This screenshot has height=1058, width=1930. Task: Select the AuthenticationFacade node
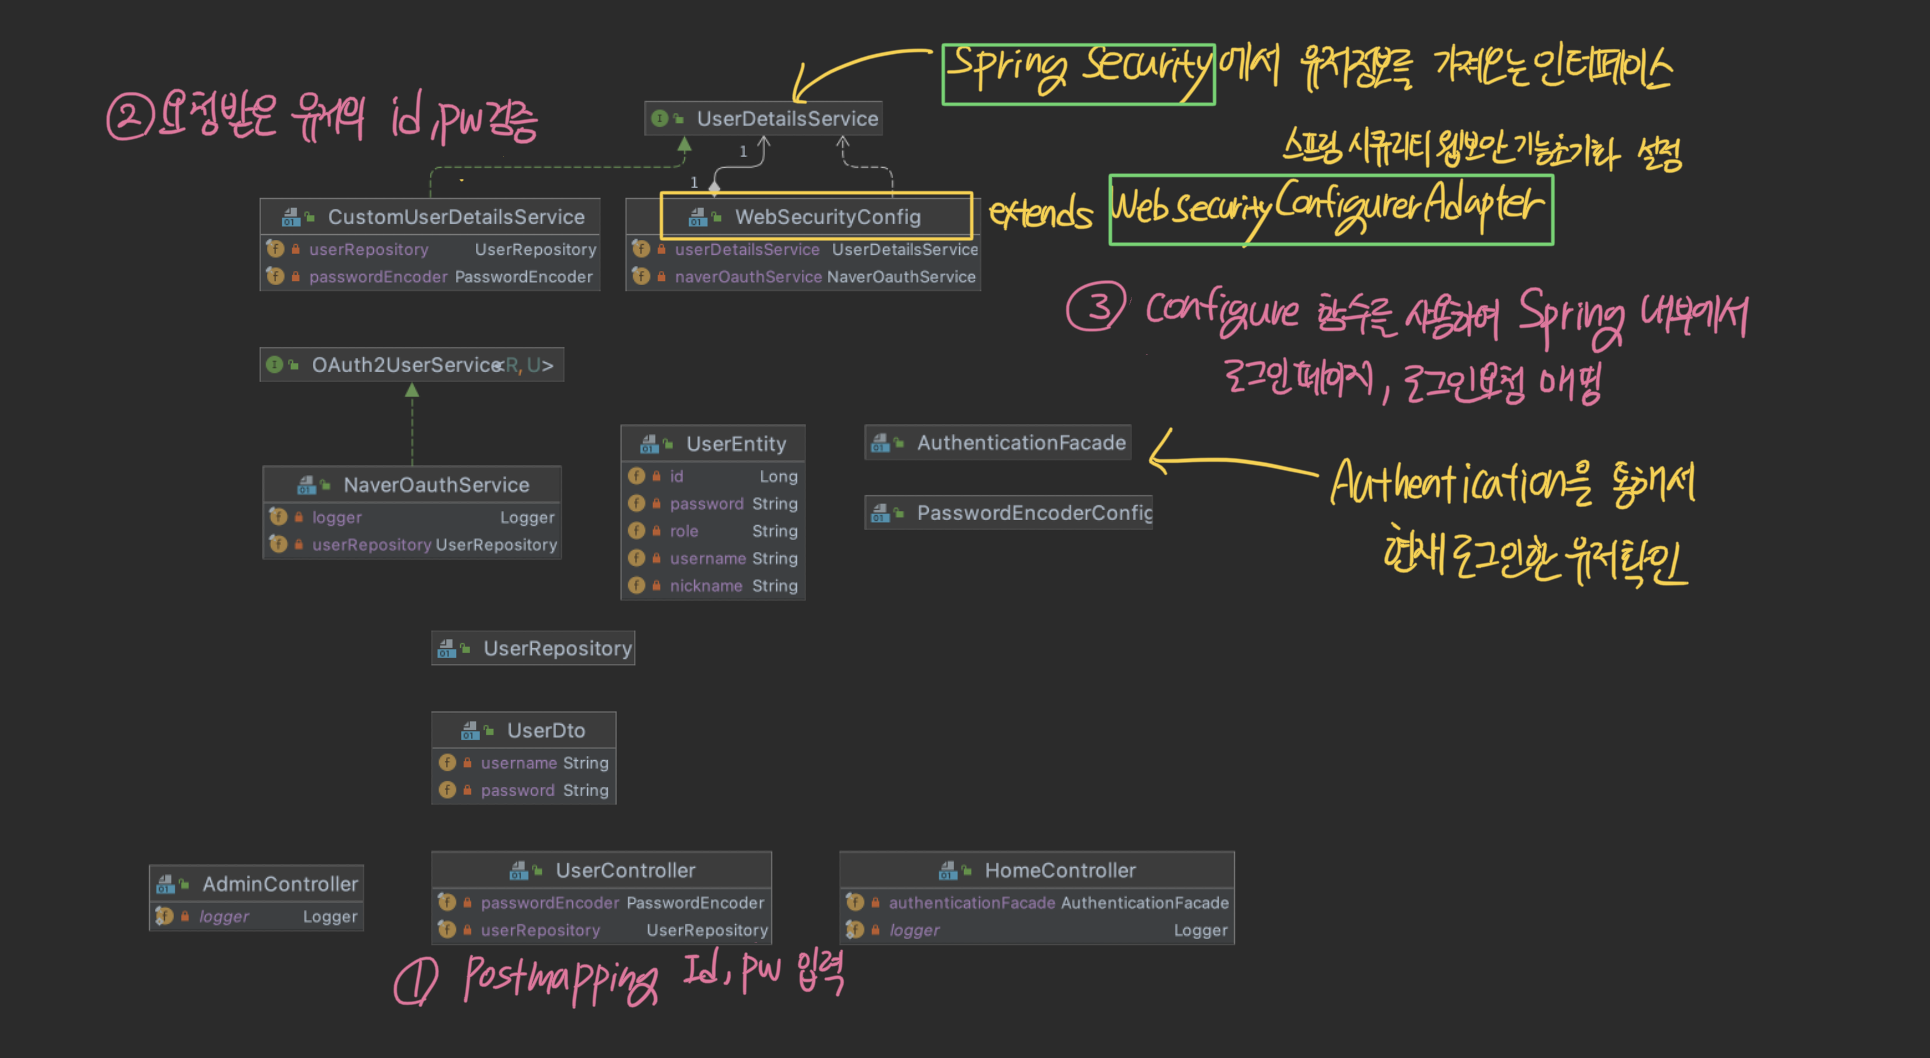[998, 443]
